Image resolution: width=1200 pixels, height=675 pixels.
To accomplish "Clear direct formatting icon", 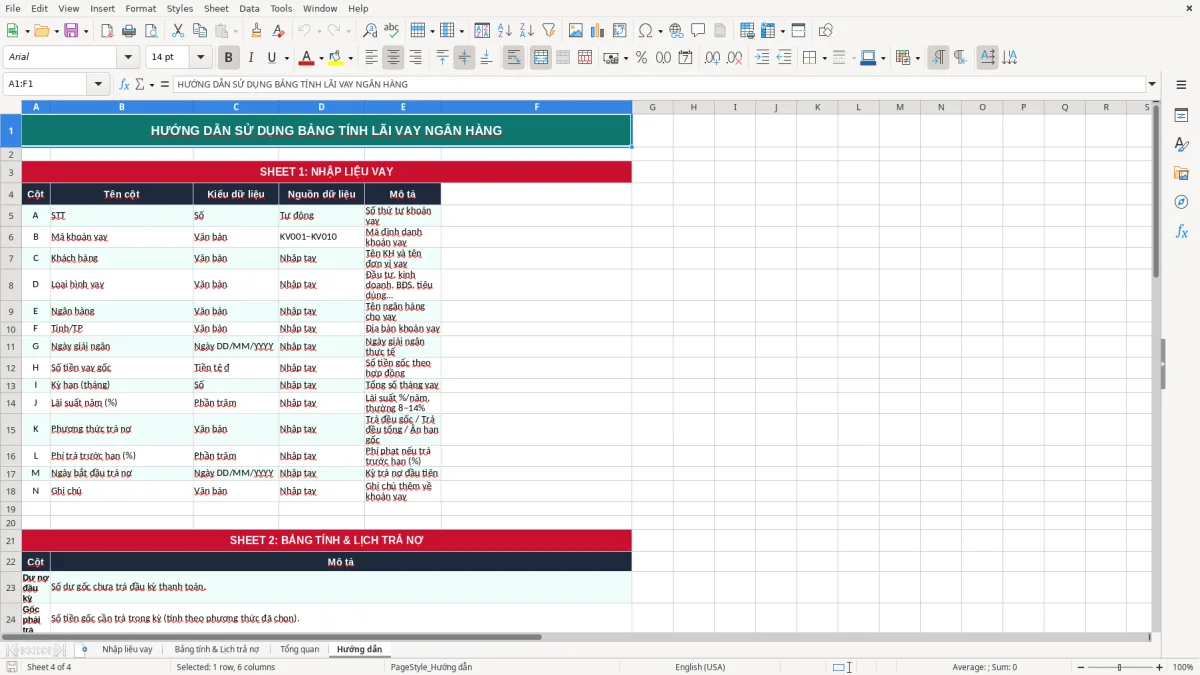I will 278,31.
